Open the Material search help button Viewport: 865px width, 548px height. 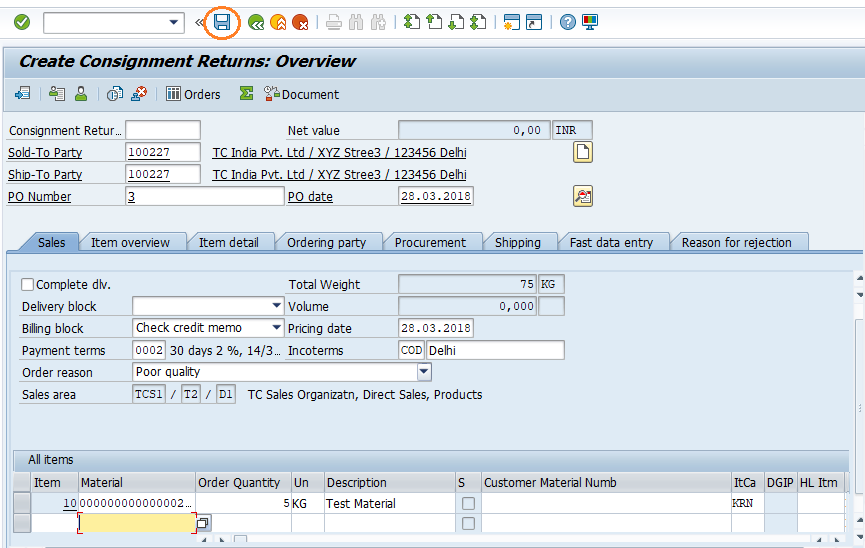pos(203,523)
